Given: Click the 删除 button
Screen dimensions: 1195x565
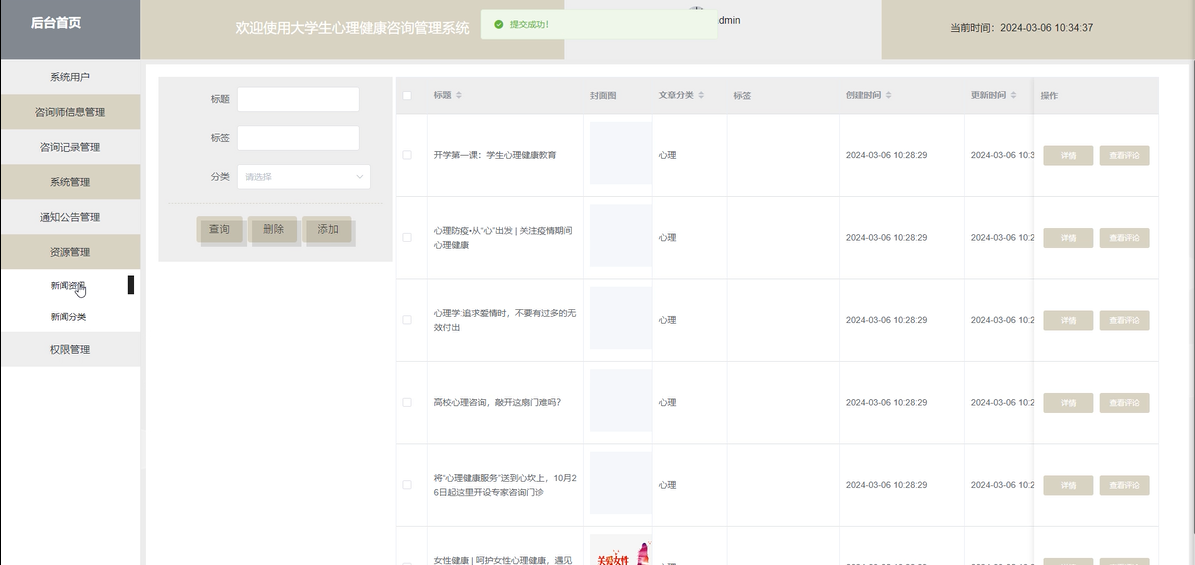Looking at the screenshot, I should (x=274, y=230).
